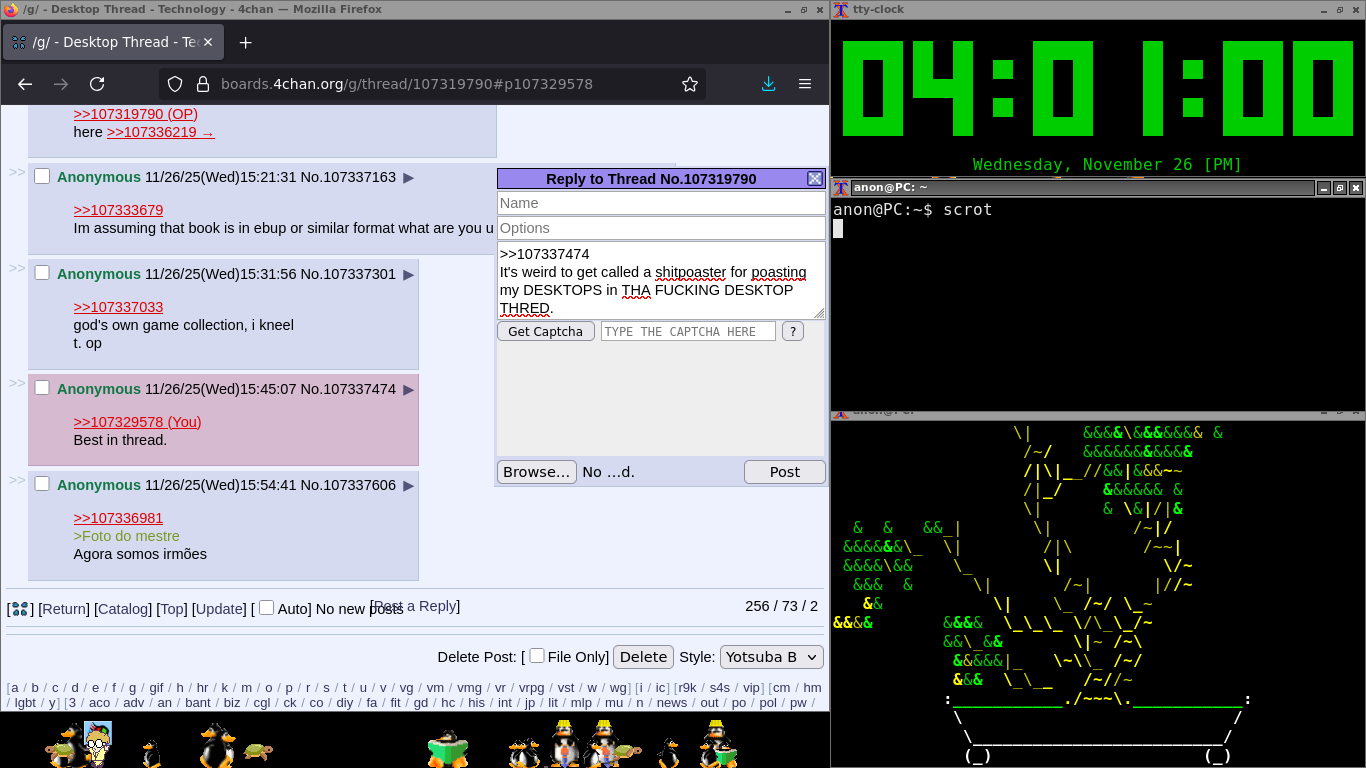Hide post No.107337606 via side arrows
The height and width of the screenshot is (768, 1366).
[x=17, y=480]
